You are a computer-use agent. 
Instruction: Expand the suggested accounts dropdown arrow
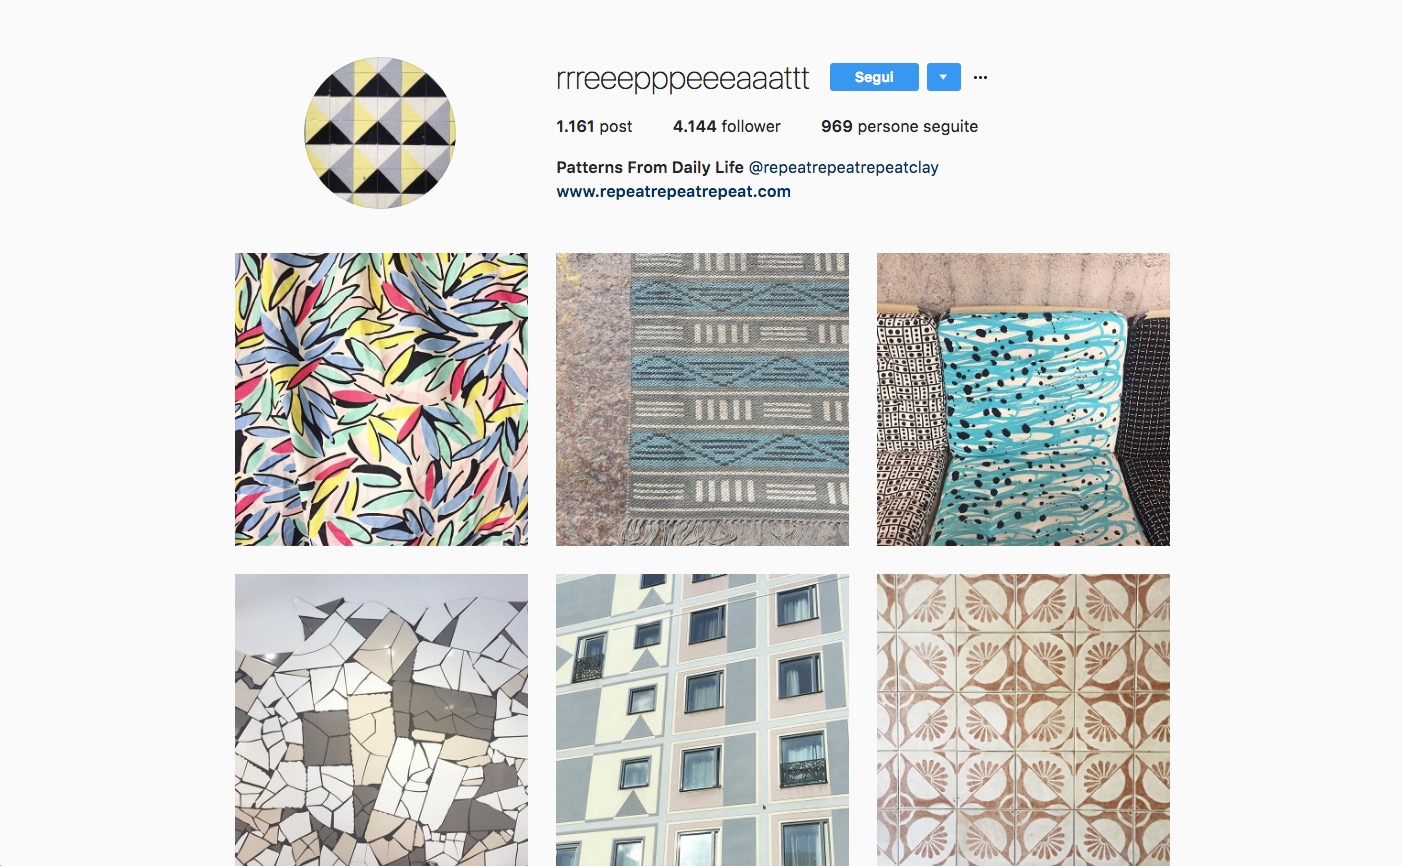click(x=943, y=77)
